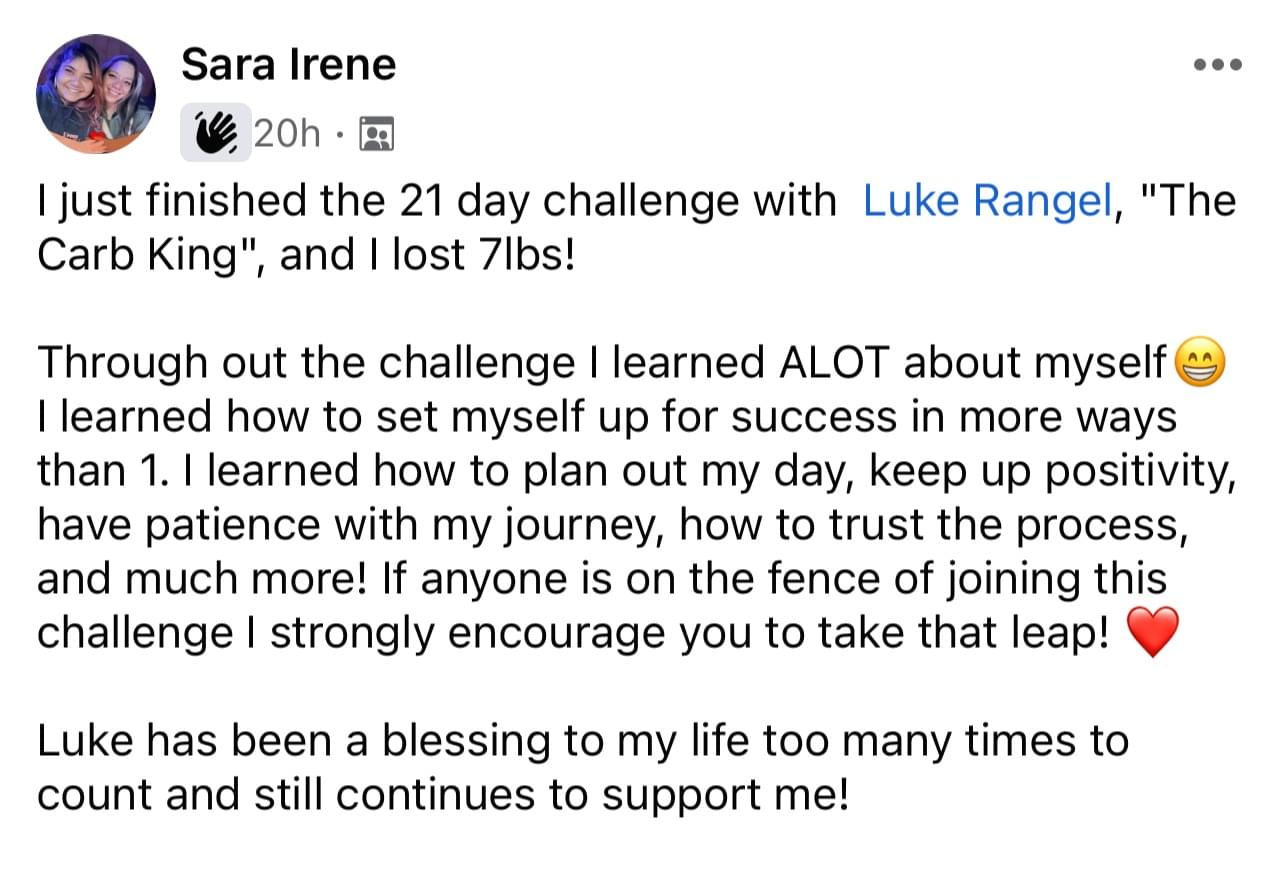The image size is (1284, 870).
Task: Click the group audience privacy icon
Action: point(377,133)
